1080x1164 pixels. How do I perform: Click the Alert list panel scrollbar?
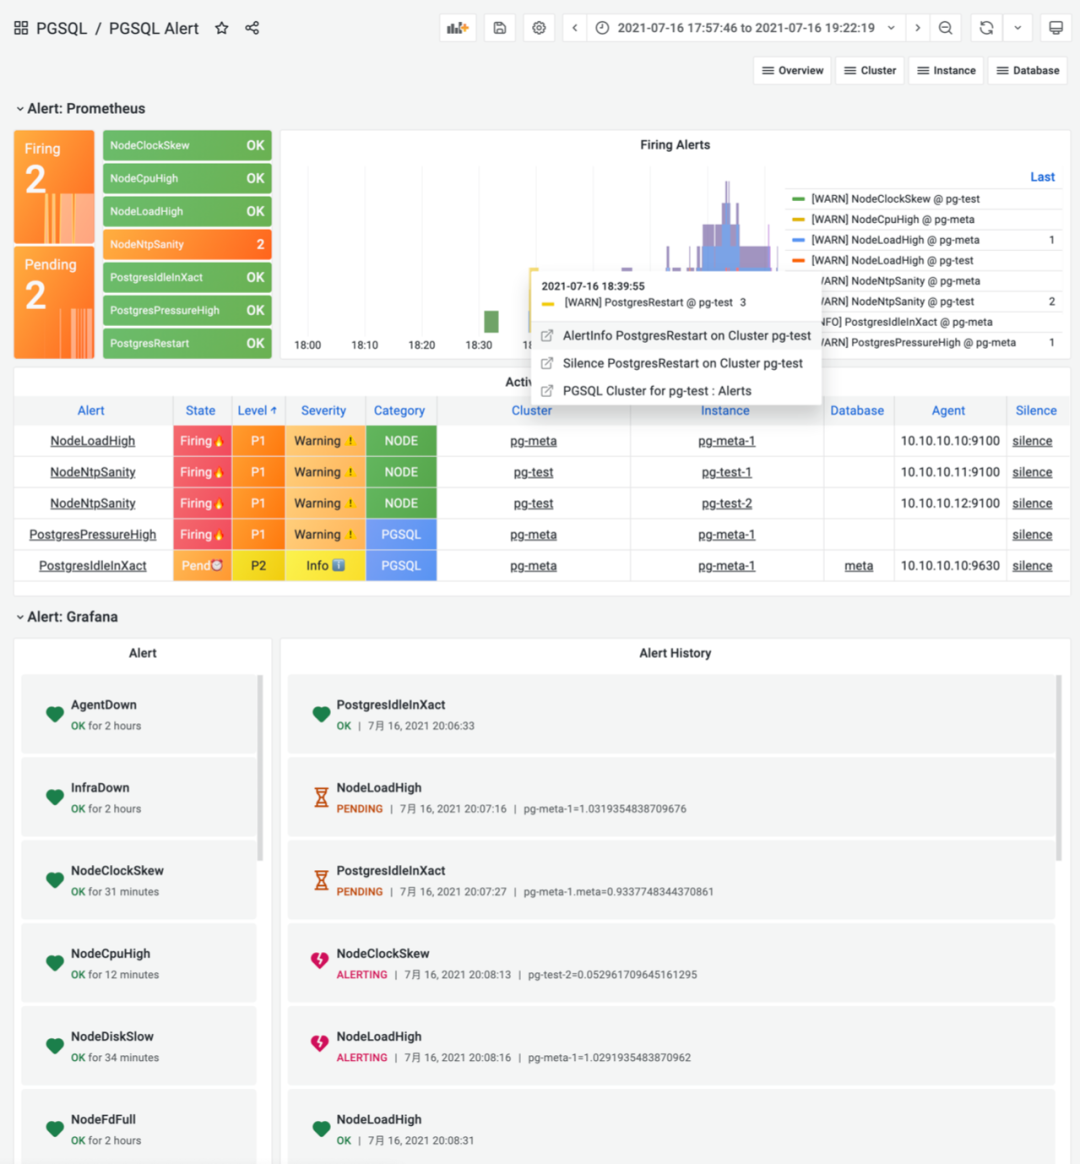click(x=260, y=768)
